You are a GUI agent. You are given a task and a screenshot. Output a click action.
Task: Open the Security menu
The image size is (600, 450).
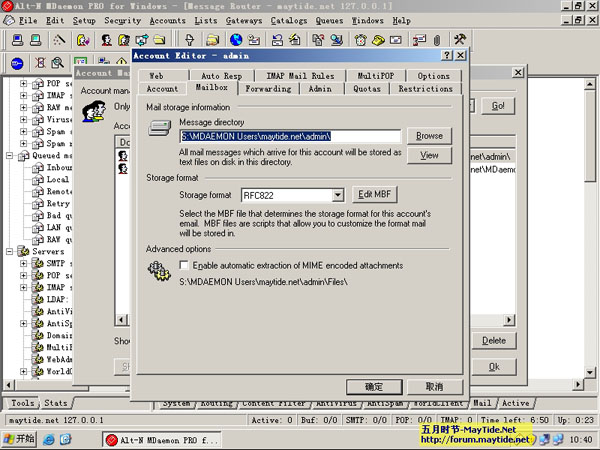[122, 20]
